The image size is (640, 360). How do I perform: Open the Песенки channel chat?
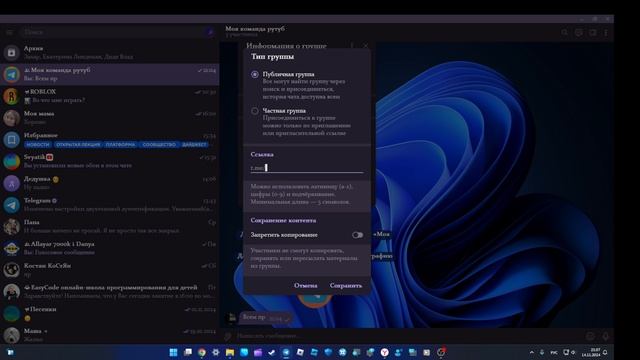pos(109,313)
